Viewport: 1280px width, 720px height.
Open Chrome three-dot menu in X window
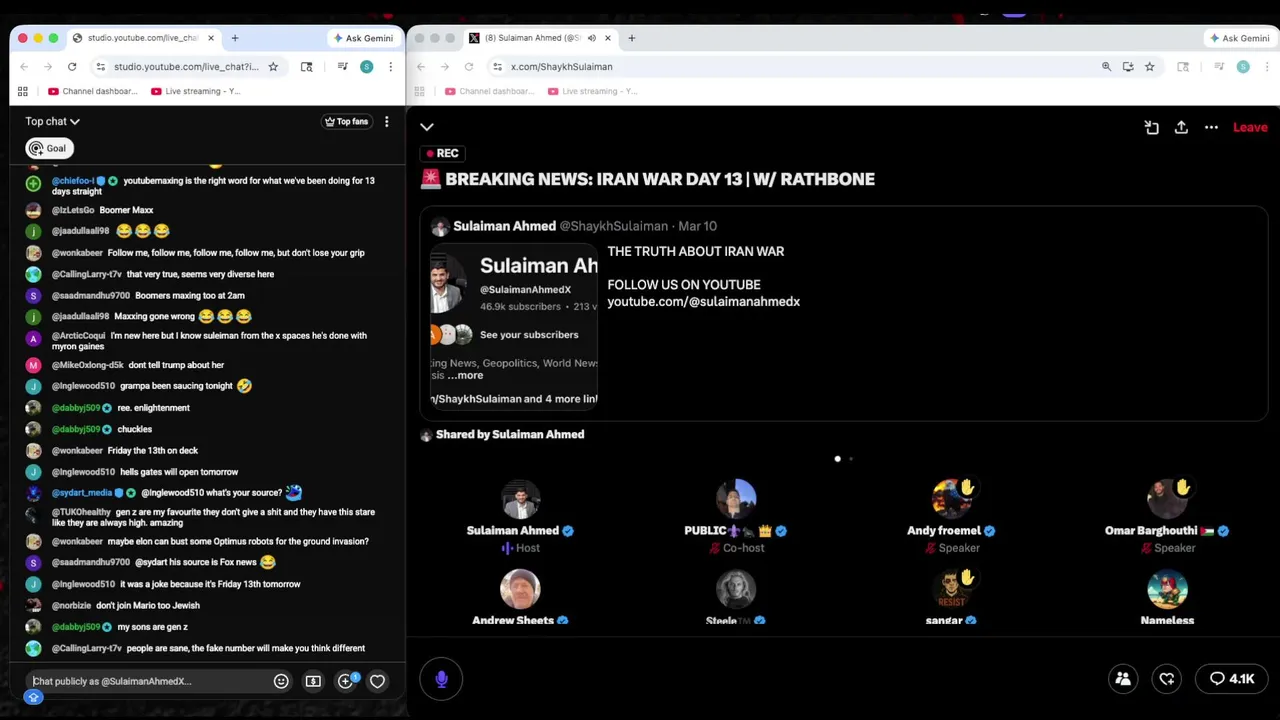click(1267, 67)
